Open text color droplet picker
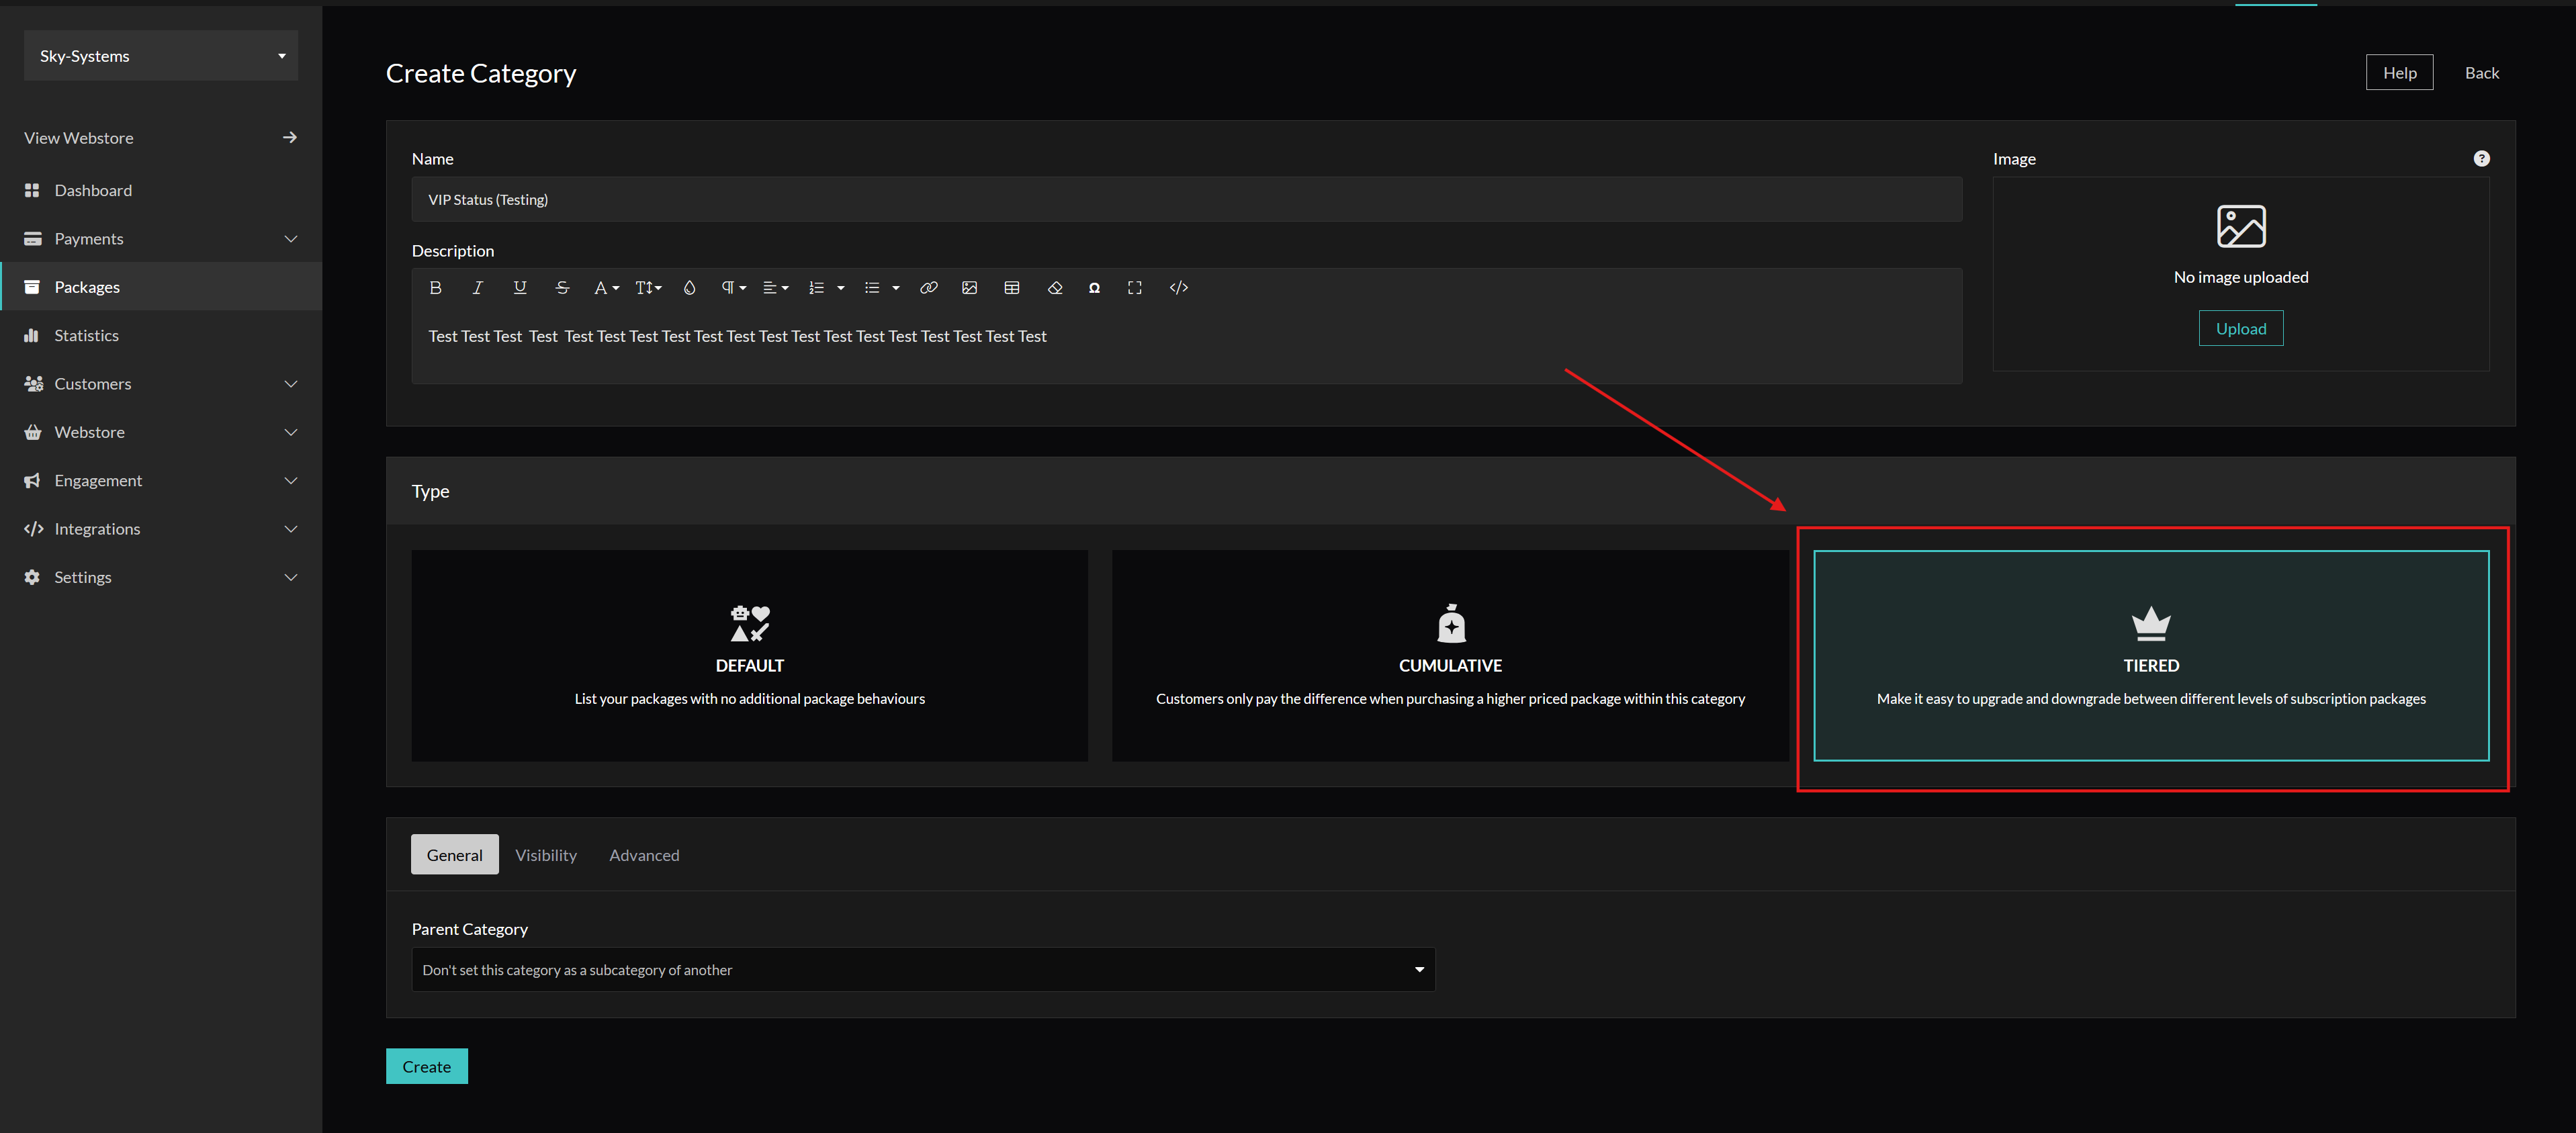The height and width of the screenshot is (1133, 2576). [x=689, y=288]
